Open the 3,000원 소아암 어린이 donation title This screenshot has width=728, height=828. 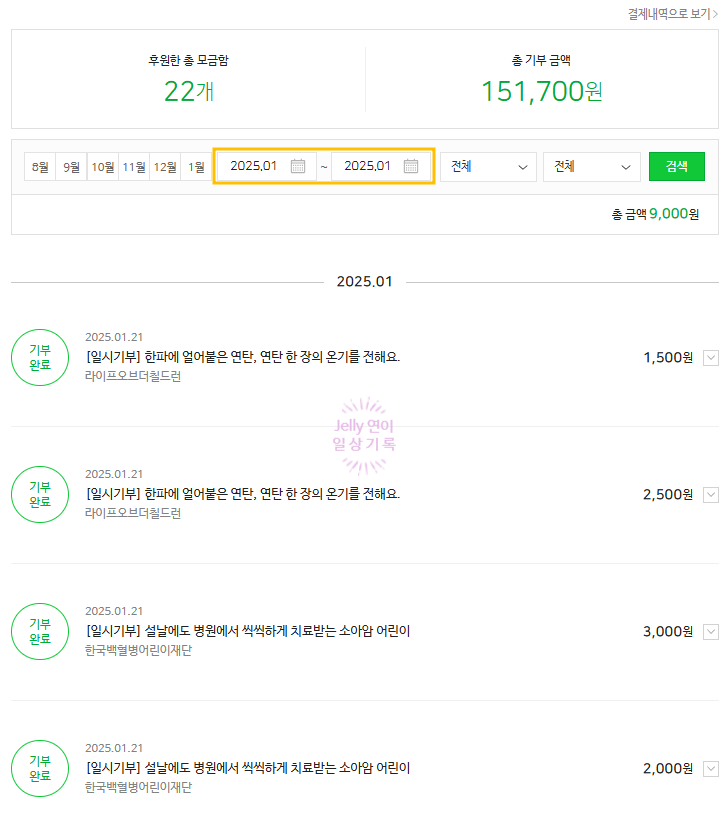click(x=248, y=631)
